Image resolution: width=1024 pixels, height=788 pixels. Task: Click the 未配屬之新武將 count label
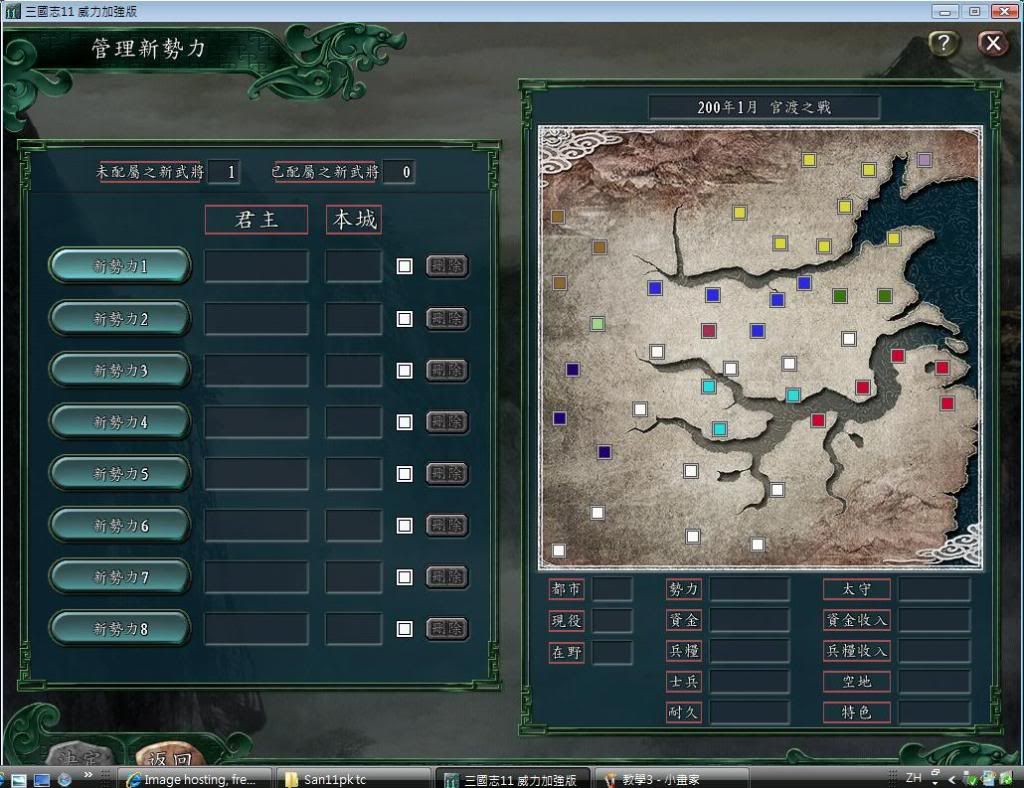pos(150,172)
